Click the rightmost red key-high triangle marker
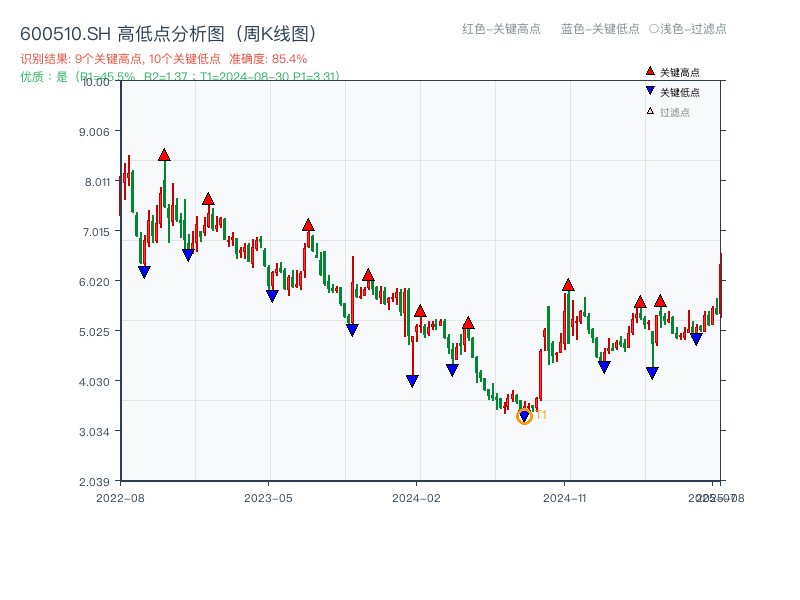Screen dimensions: 800x600 tap(660, 300)
